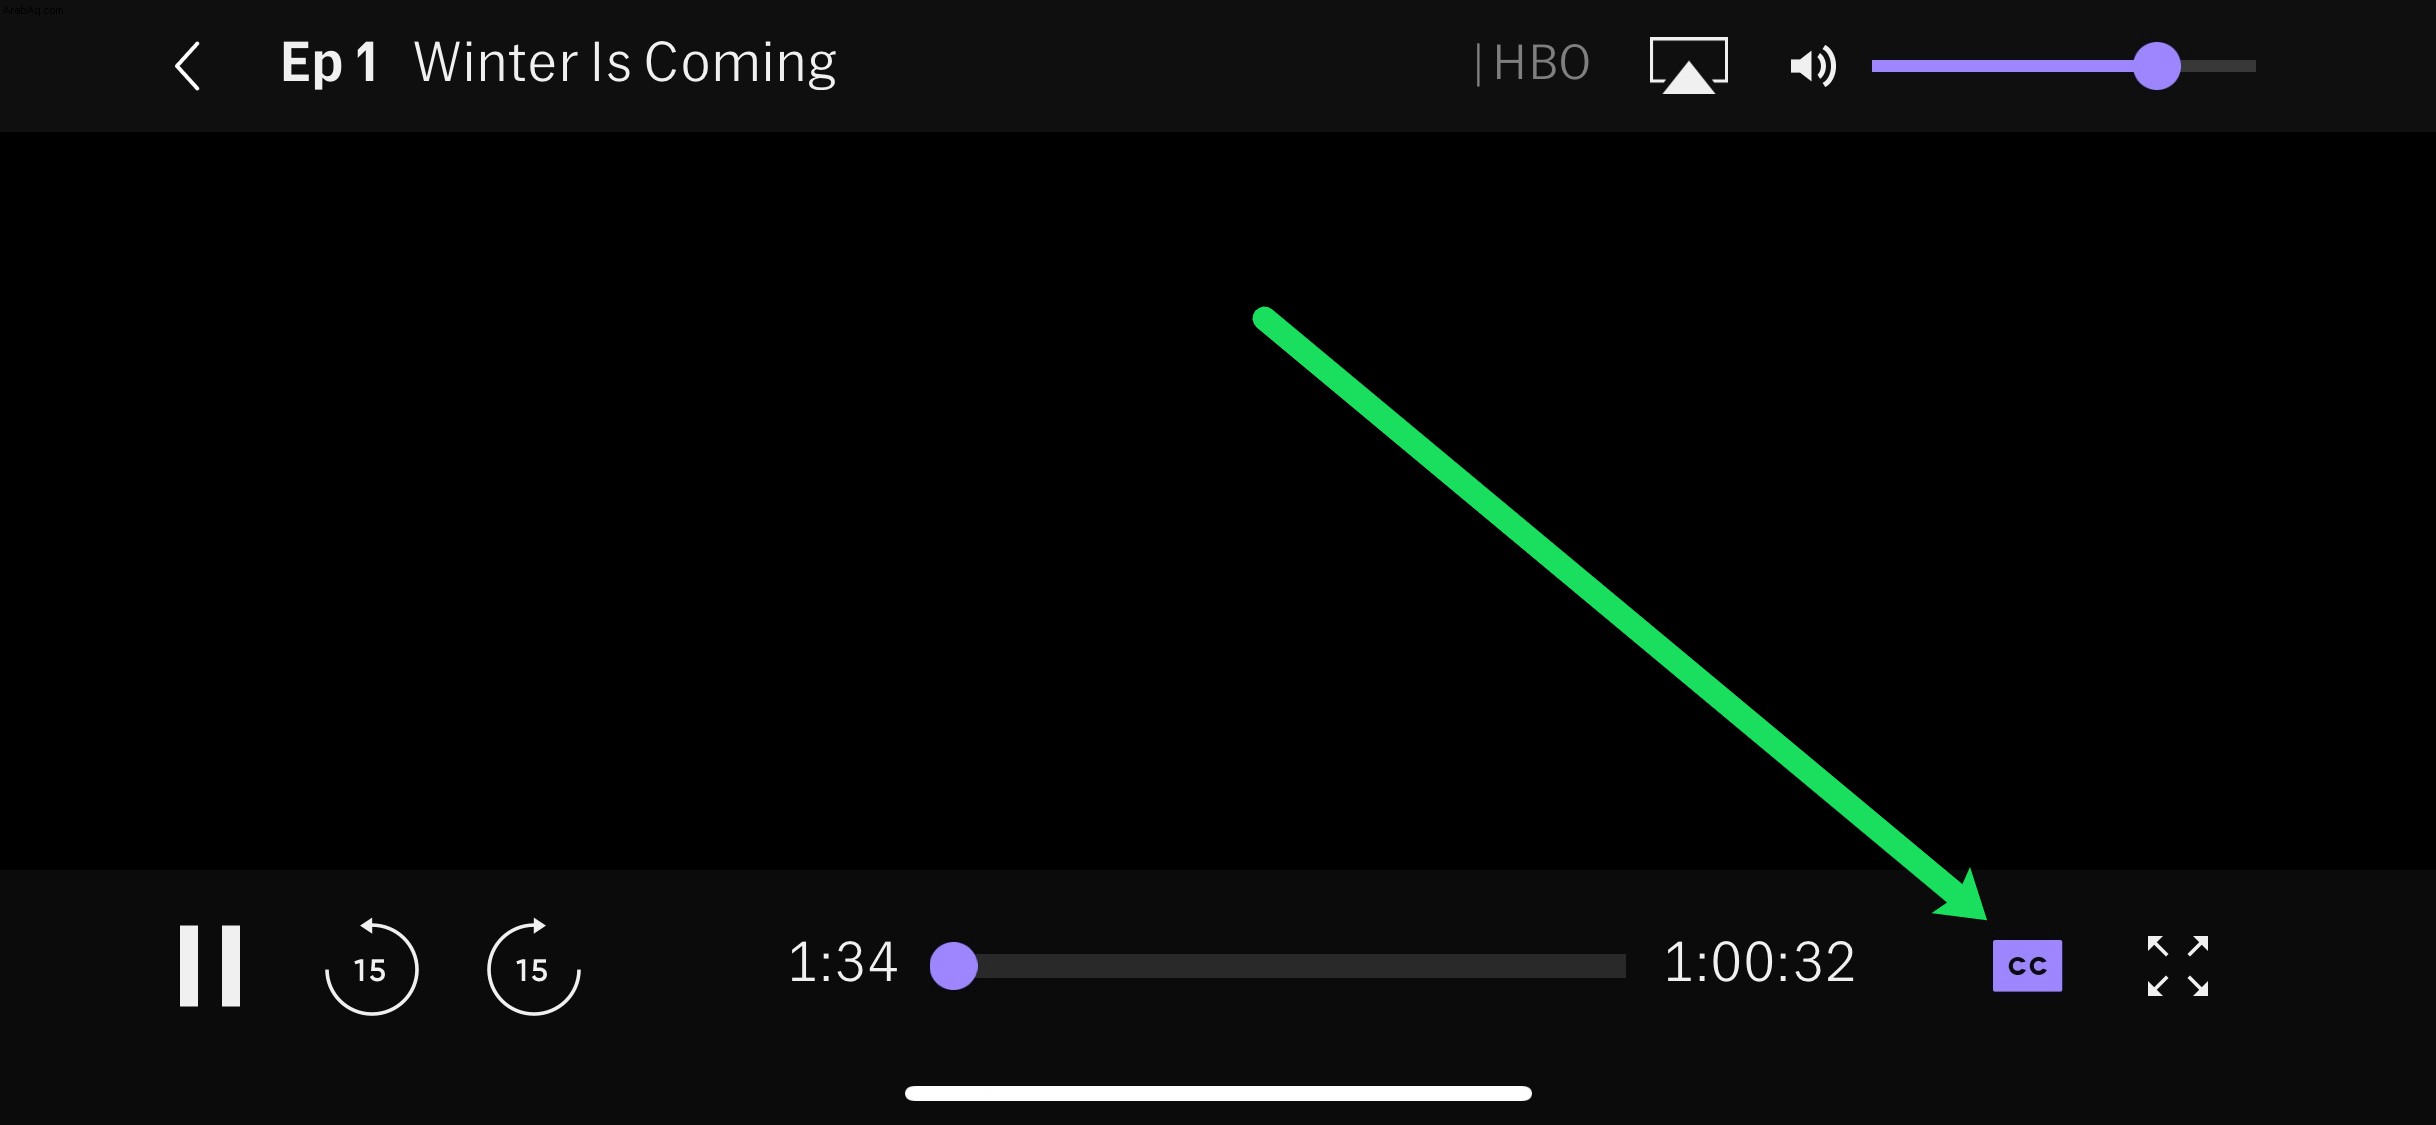The height and width of the screenshot is (1125, 2436).
Task: Seek to the middle of the progress bar
Action: [x=1278, y=966]
